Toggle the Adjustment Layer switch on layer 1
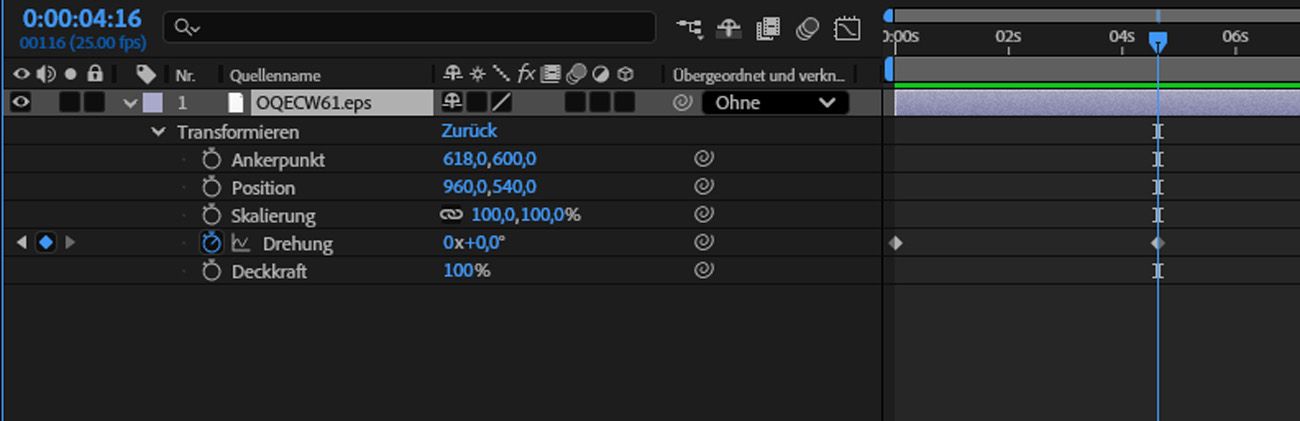 599,102
